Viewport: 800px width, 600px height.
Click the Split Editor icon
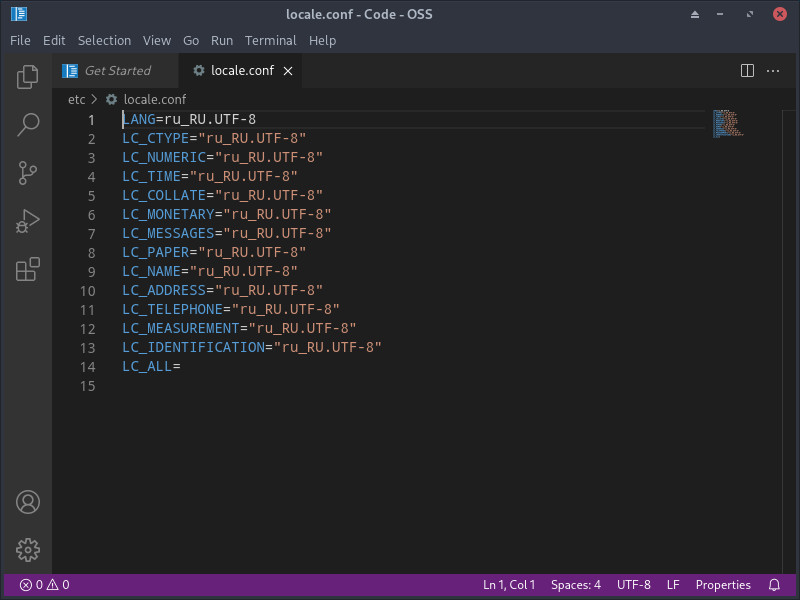[x=747, y=70]
